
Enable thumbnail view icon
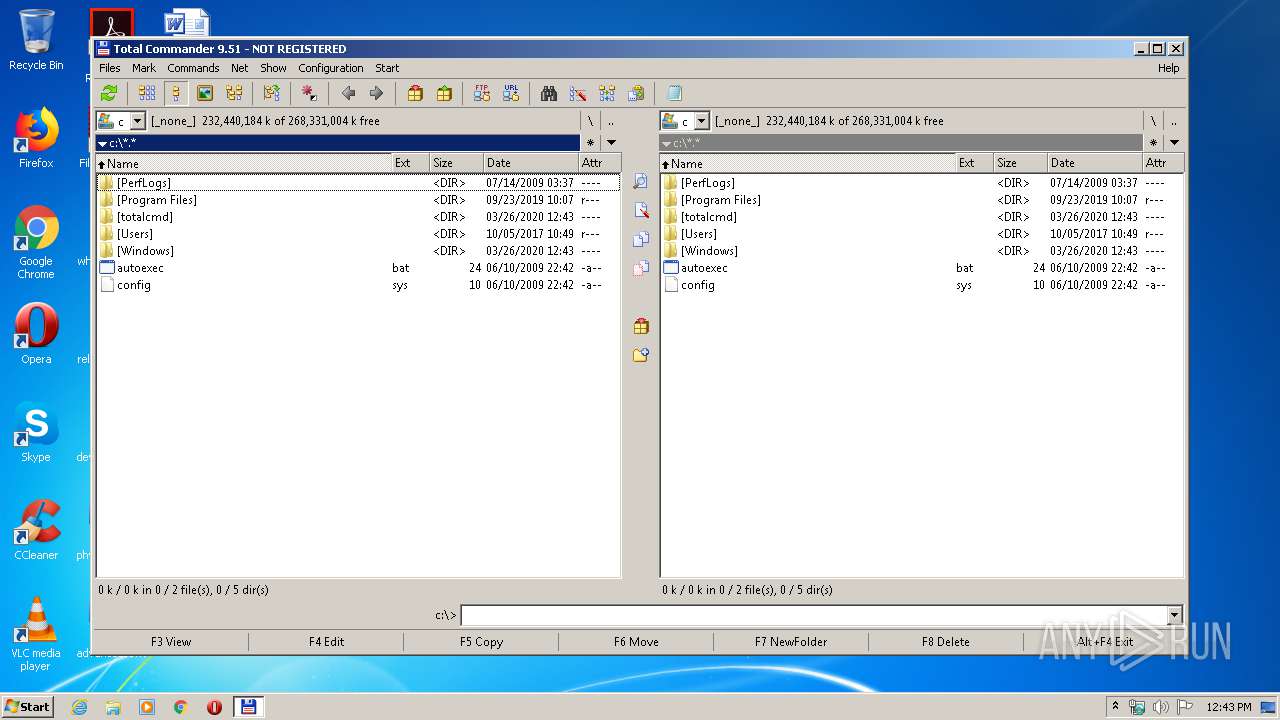(x=205, y=93)
